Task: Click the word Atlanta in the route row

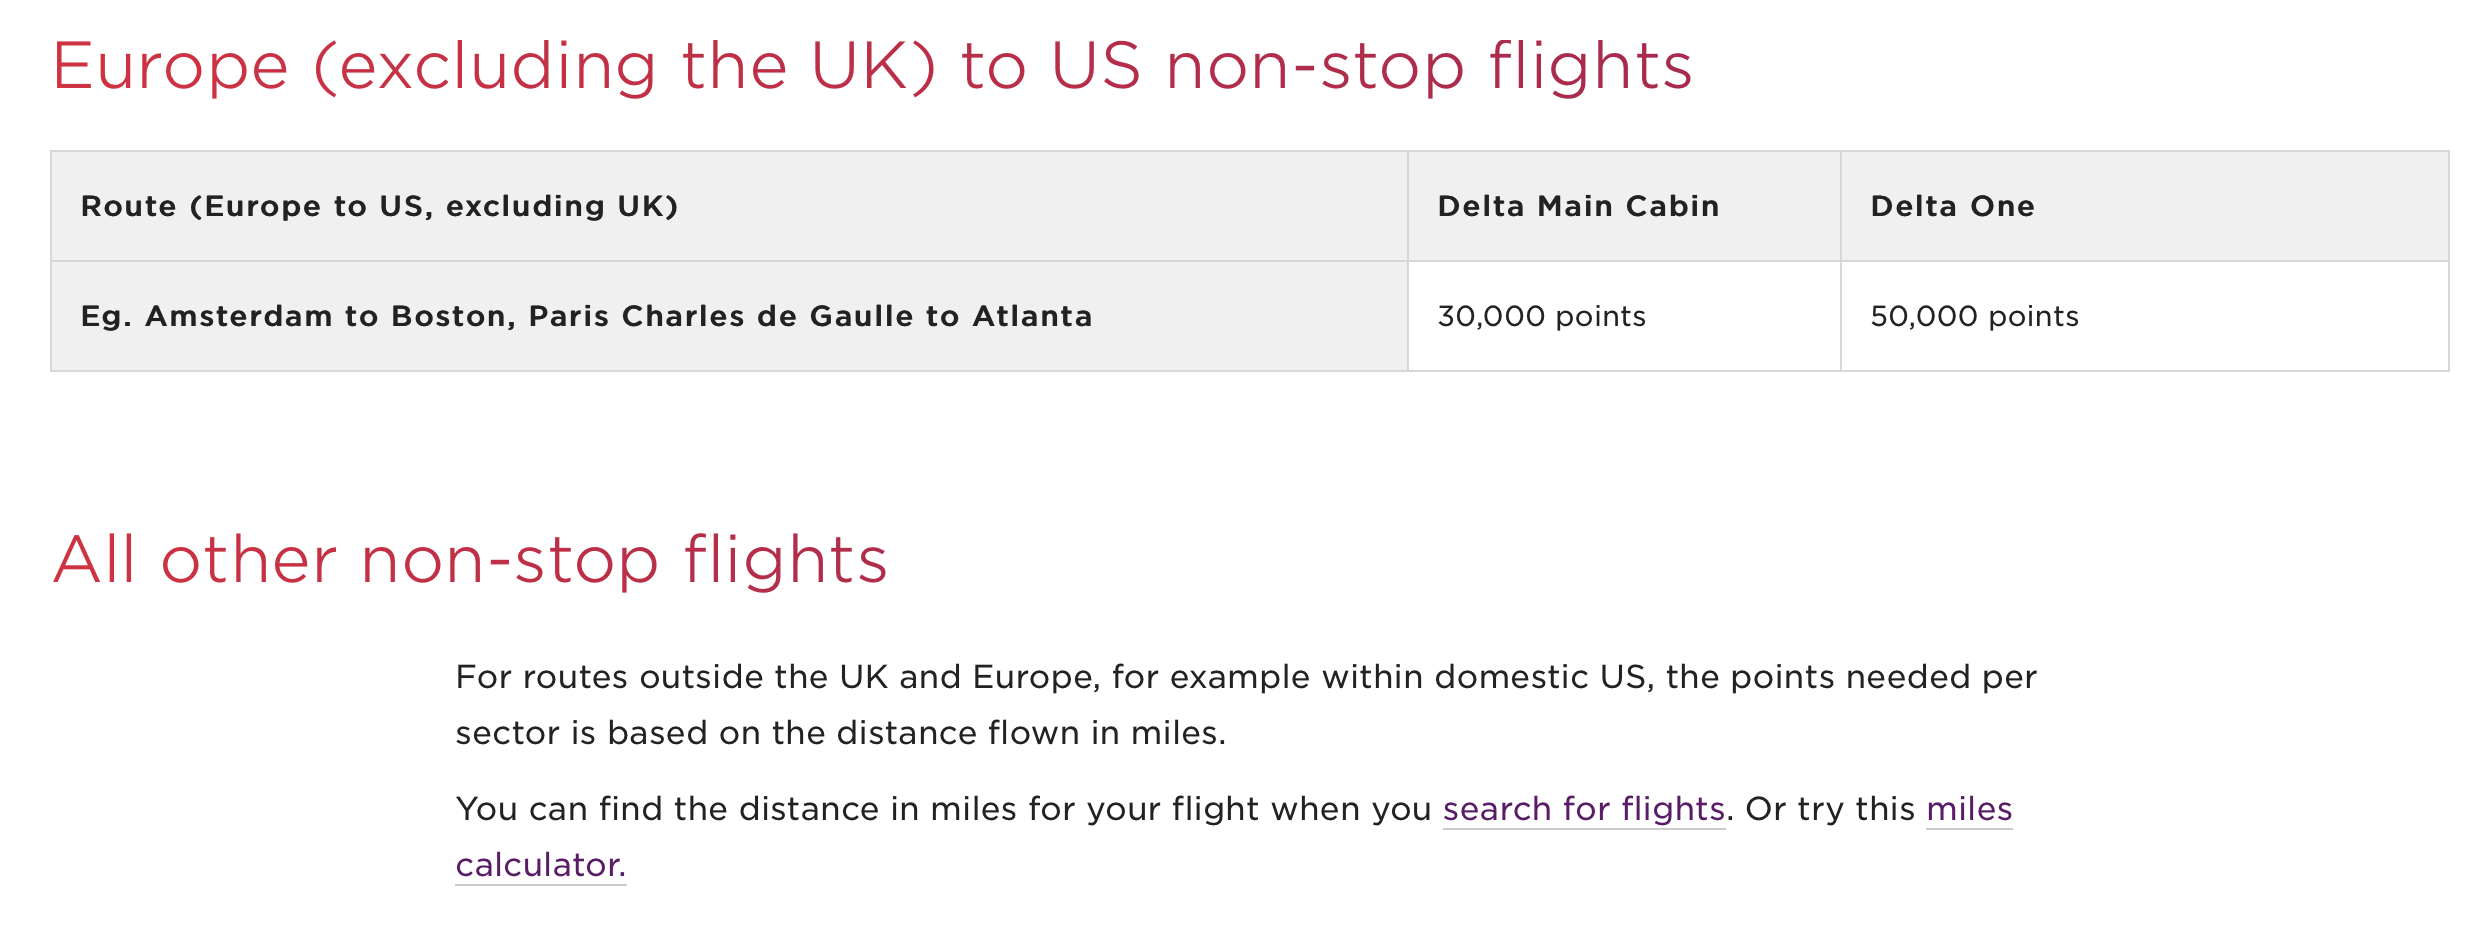Action: tap(1033, 316)
